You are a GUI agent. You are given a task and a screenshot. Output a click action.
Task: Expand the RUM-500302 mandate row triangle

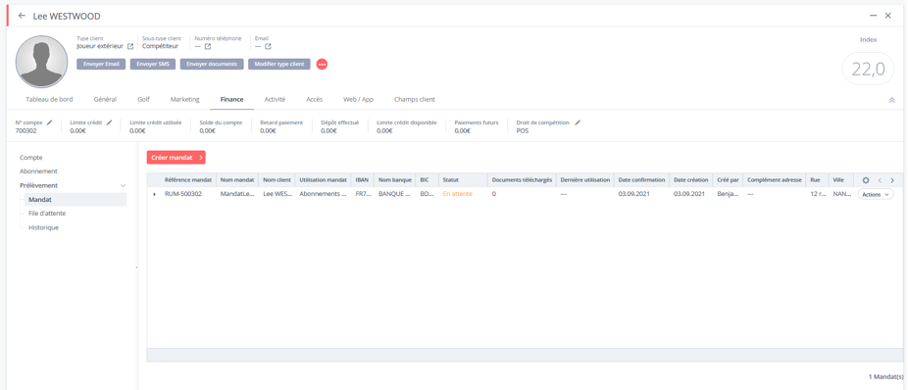tap(154, 194)
